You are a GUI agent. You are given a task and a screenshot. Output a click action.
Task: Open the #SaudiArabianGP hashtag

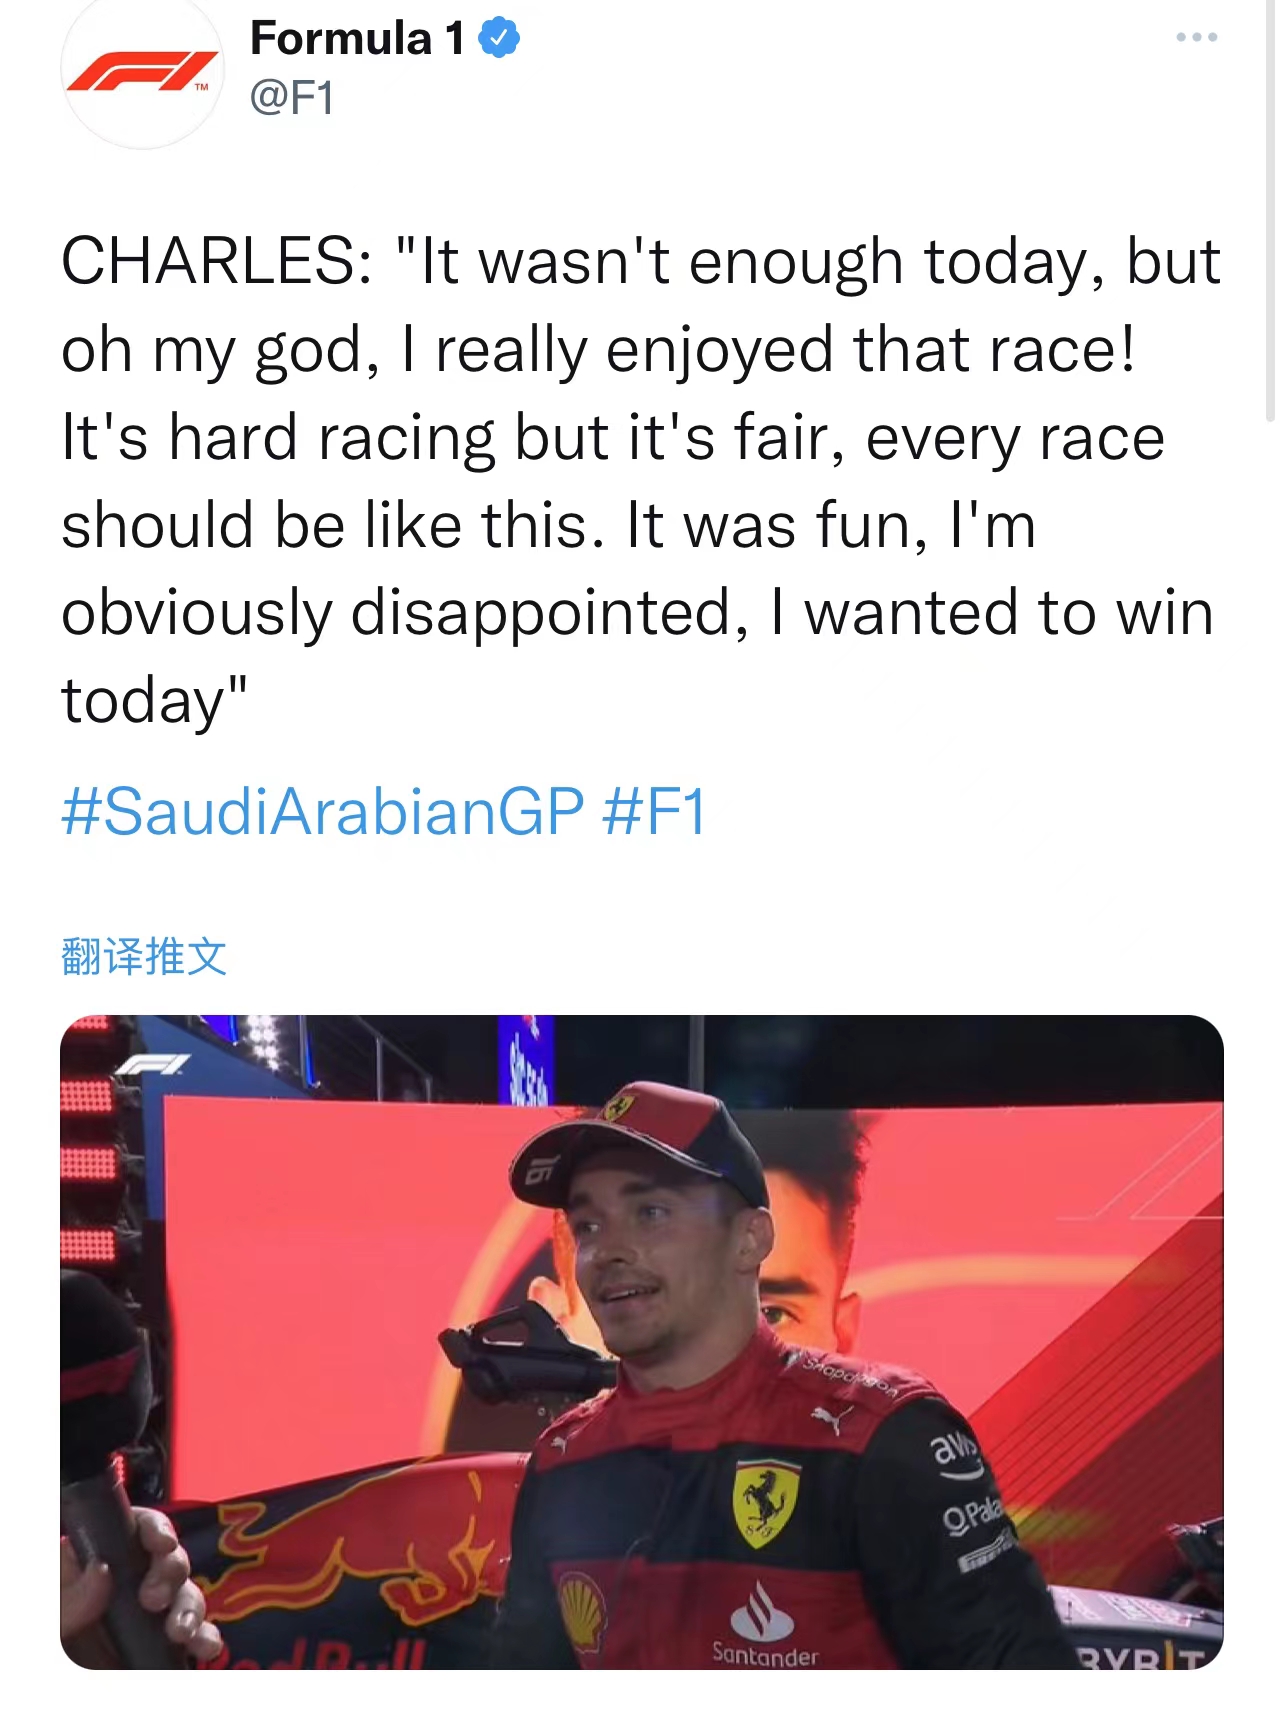[322, 811]
